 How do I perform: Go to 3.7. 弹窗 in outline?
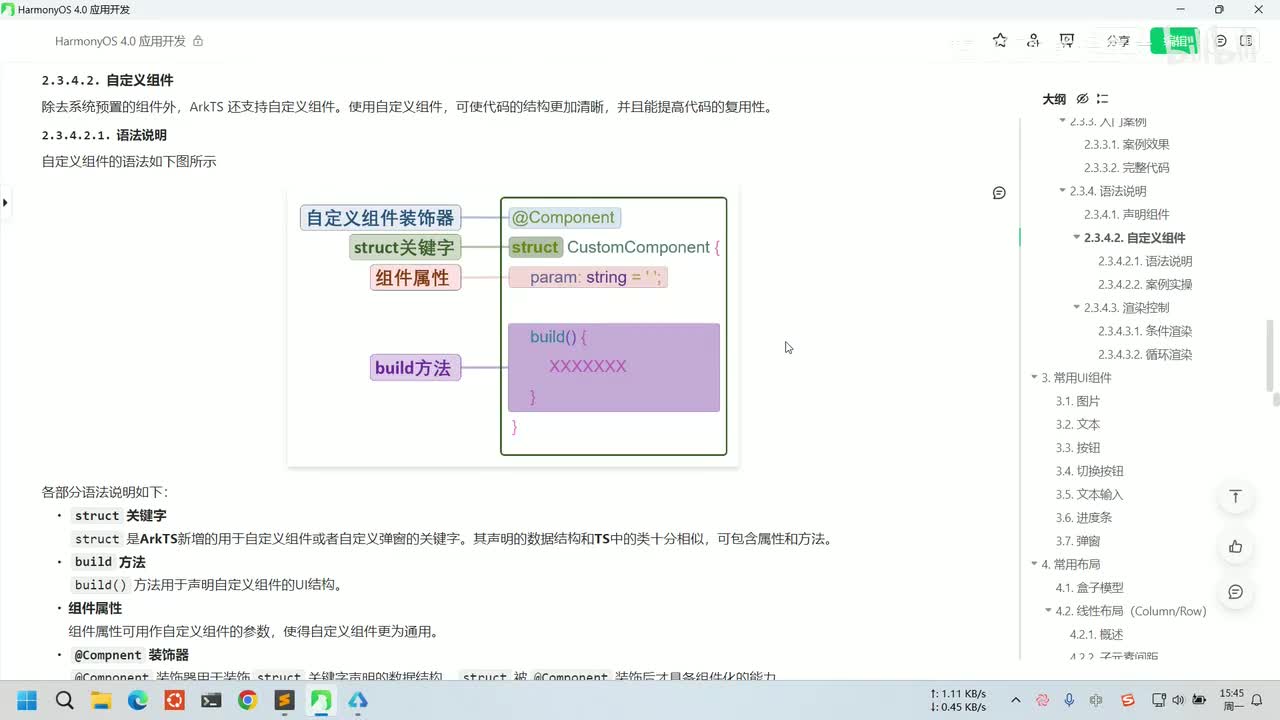coord(1078,541)
